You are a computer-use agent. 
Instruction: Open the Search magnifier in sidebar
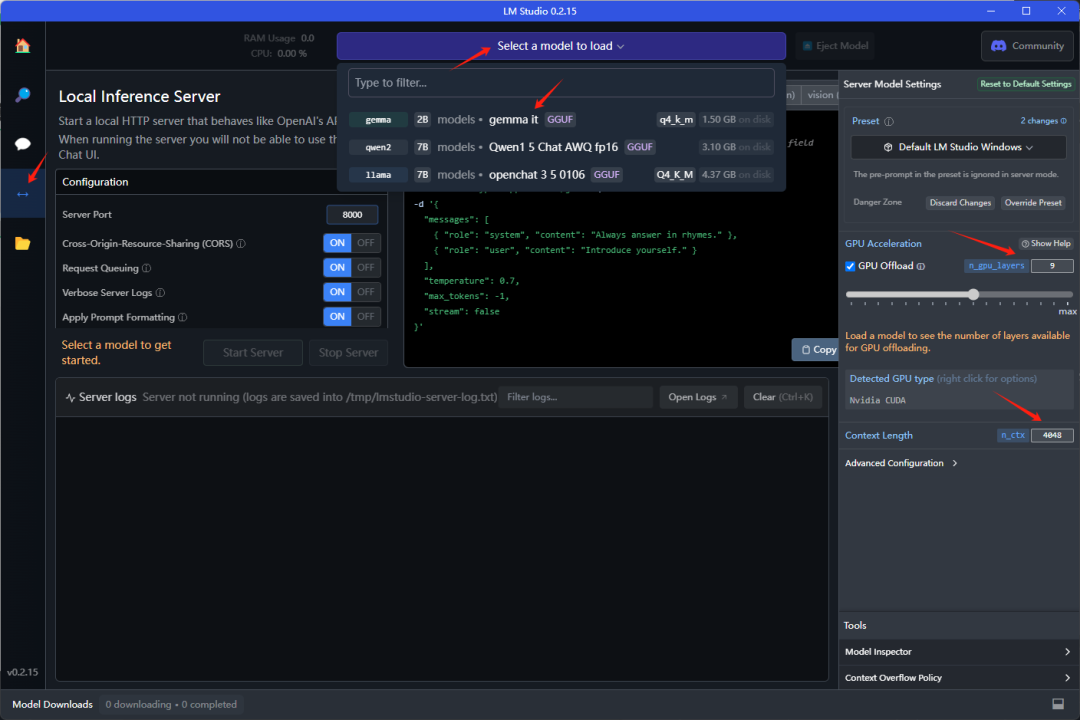(23, 95)
